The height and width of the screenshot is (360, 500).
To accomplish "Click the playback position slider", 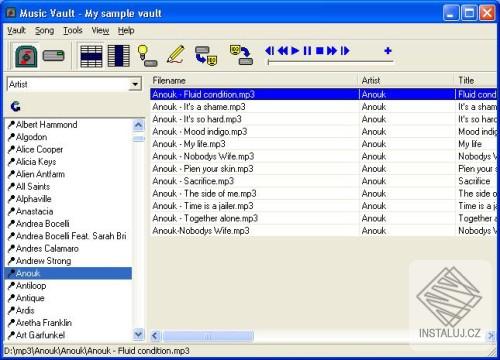I will pyautogui.click(x=330, y=61).
